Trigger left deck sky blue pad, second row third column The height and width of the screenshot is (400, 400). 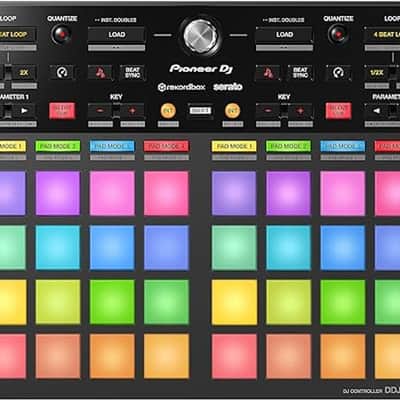(112, 248)
